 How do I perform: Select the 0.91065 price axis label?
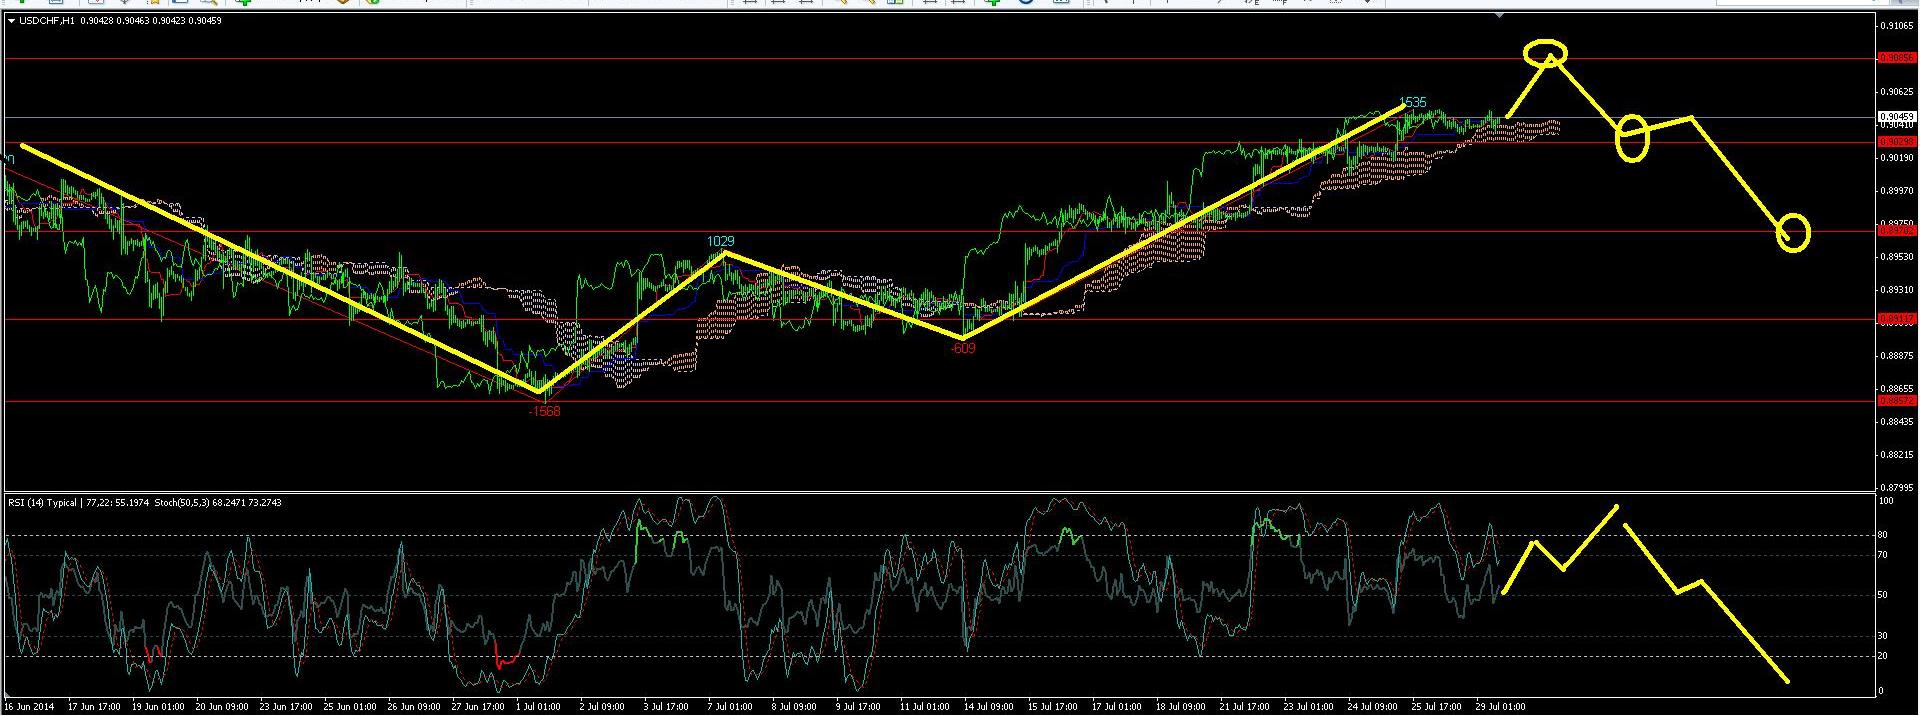click(x=1896, y=25)
